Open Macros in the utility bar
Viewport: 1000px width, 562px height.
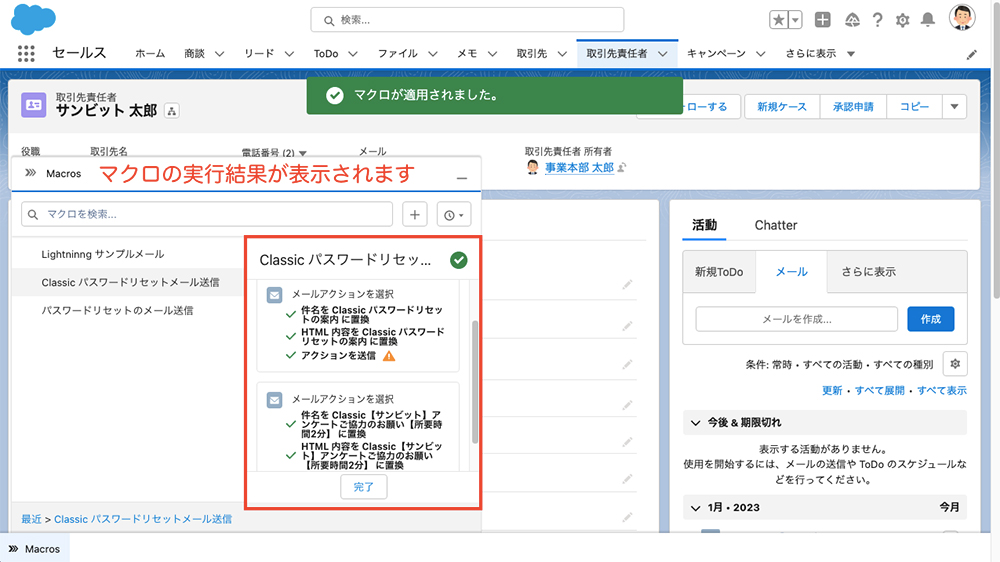(x=34, y=549)
